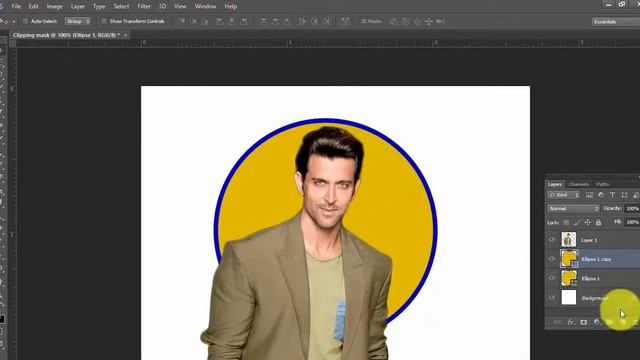640x360 pixels.
Task: Align vertical centers icon in options bar
Action: pyautogui.click(x=193, y=21)
